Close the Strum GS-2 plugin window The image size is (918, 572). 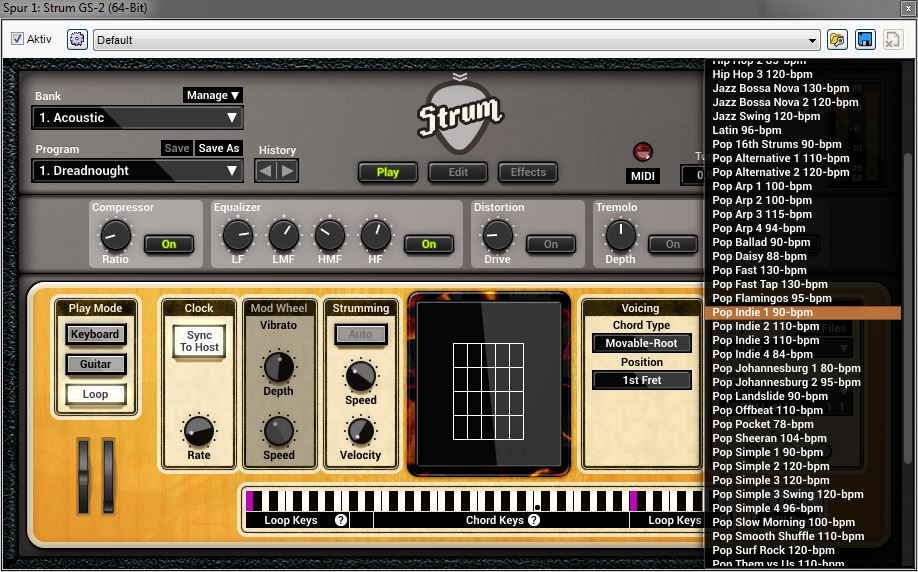(x=906, y=8)
